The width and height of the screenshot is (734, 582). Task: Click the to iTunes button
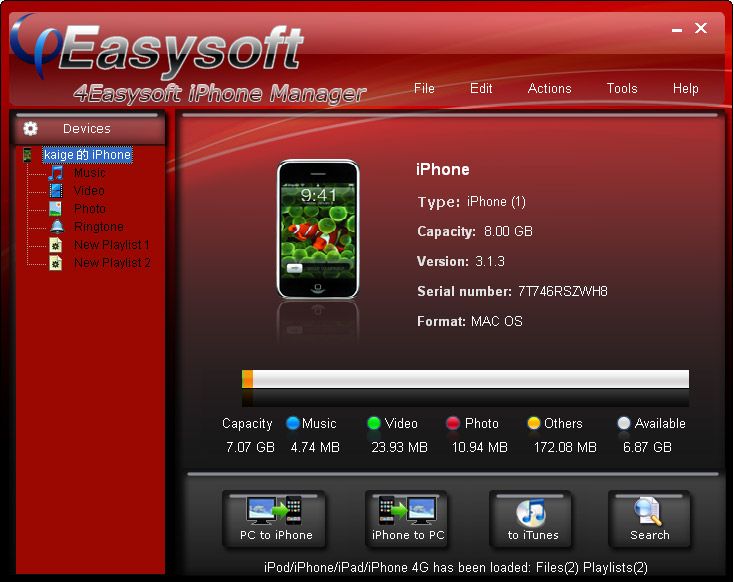point(531,519)
